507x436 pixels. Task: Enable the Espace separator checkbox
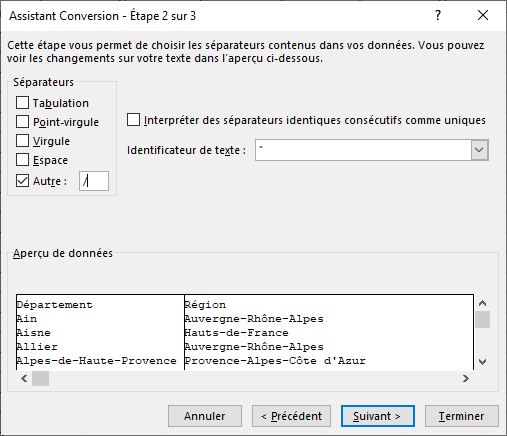(22, 160)
